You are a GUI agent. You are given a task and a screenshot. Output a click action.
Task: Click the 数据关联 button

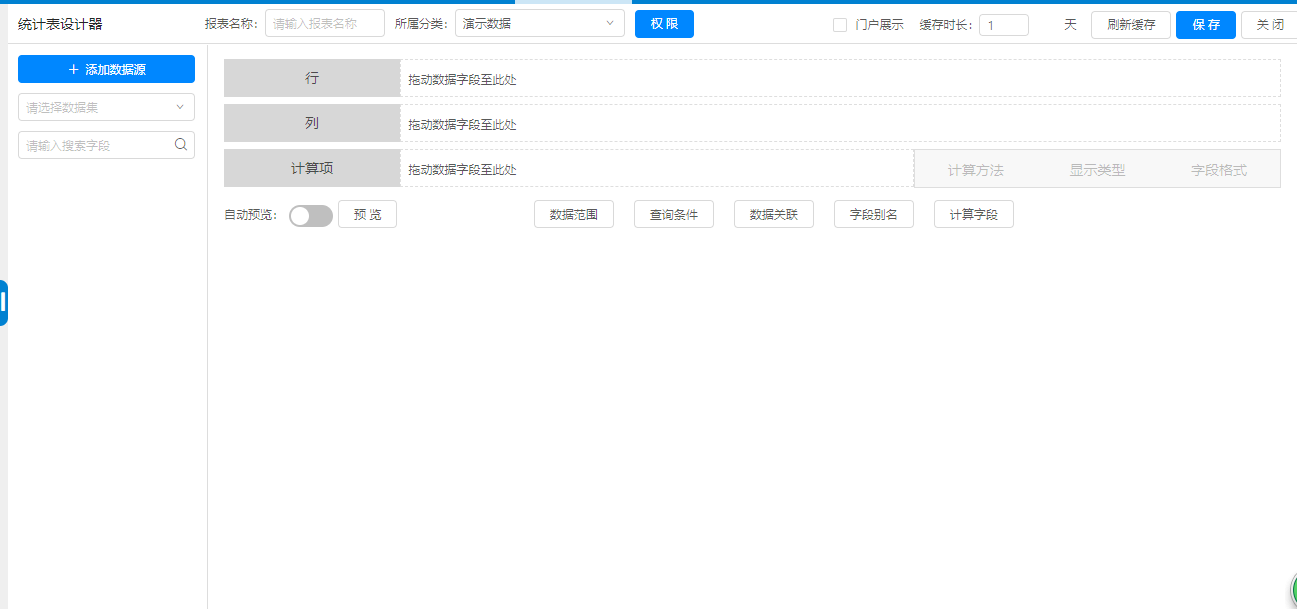774,215
